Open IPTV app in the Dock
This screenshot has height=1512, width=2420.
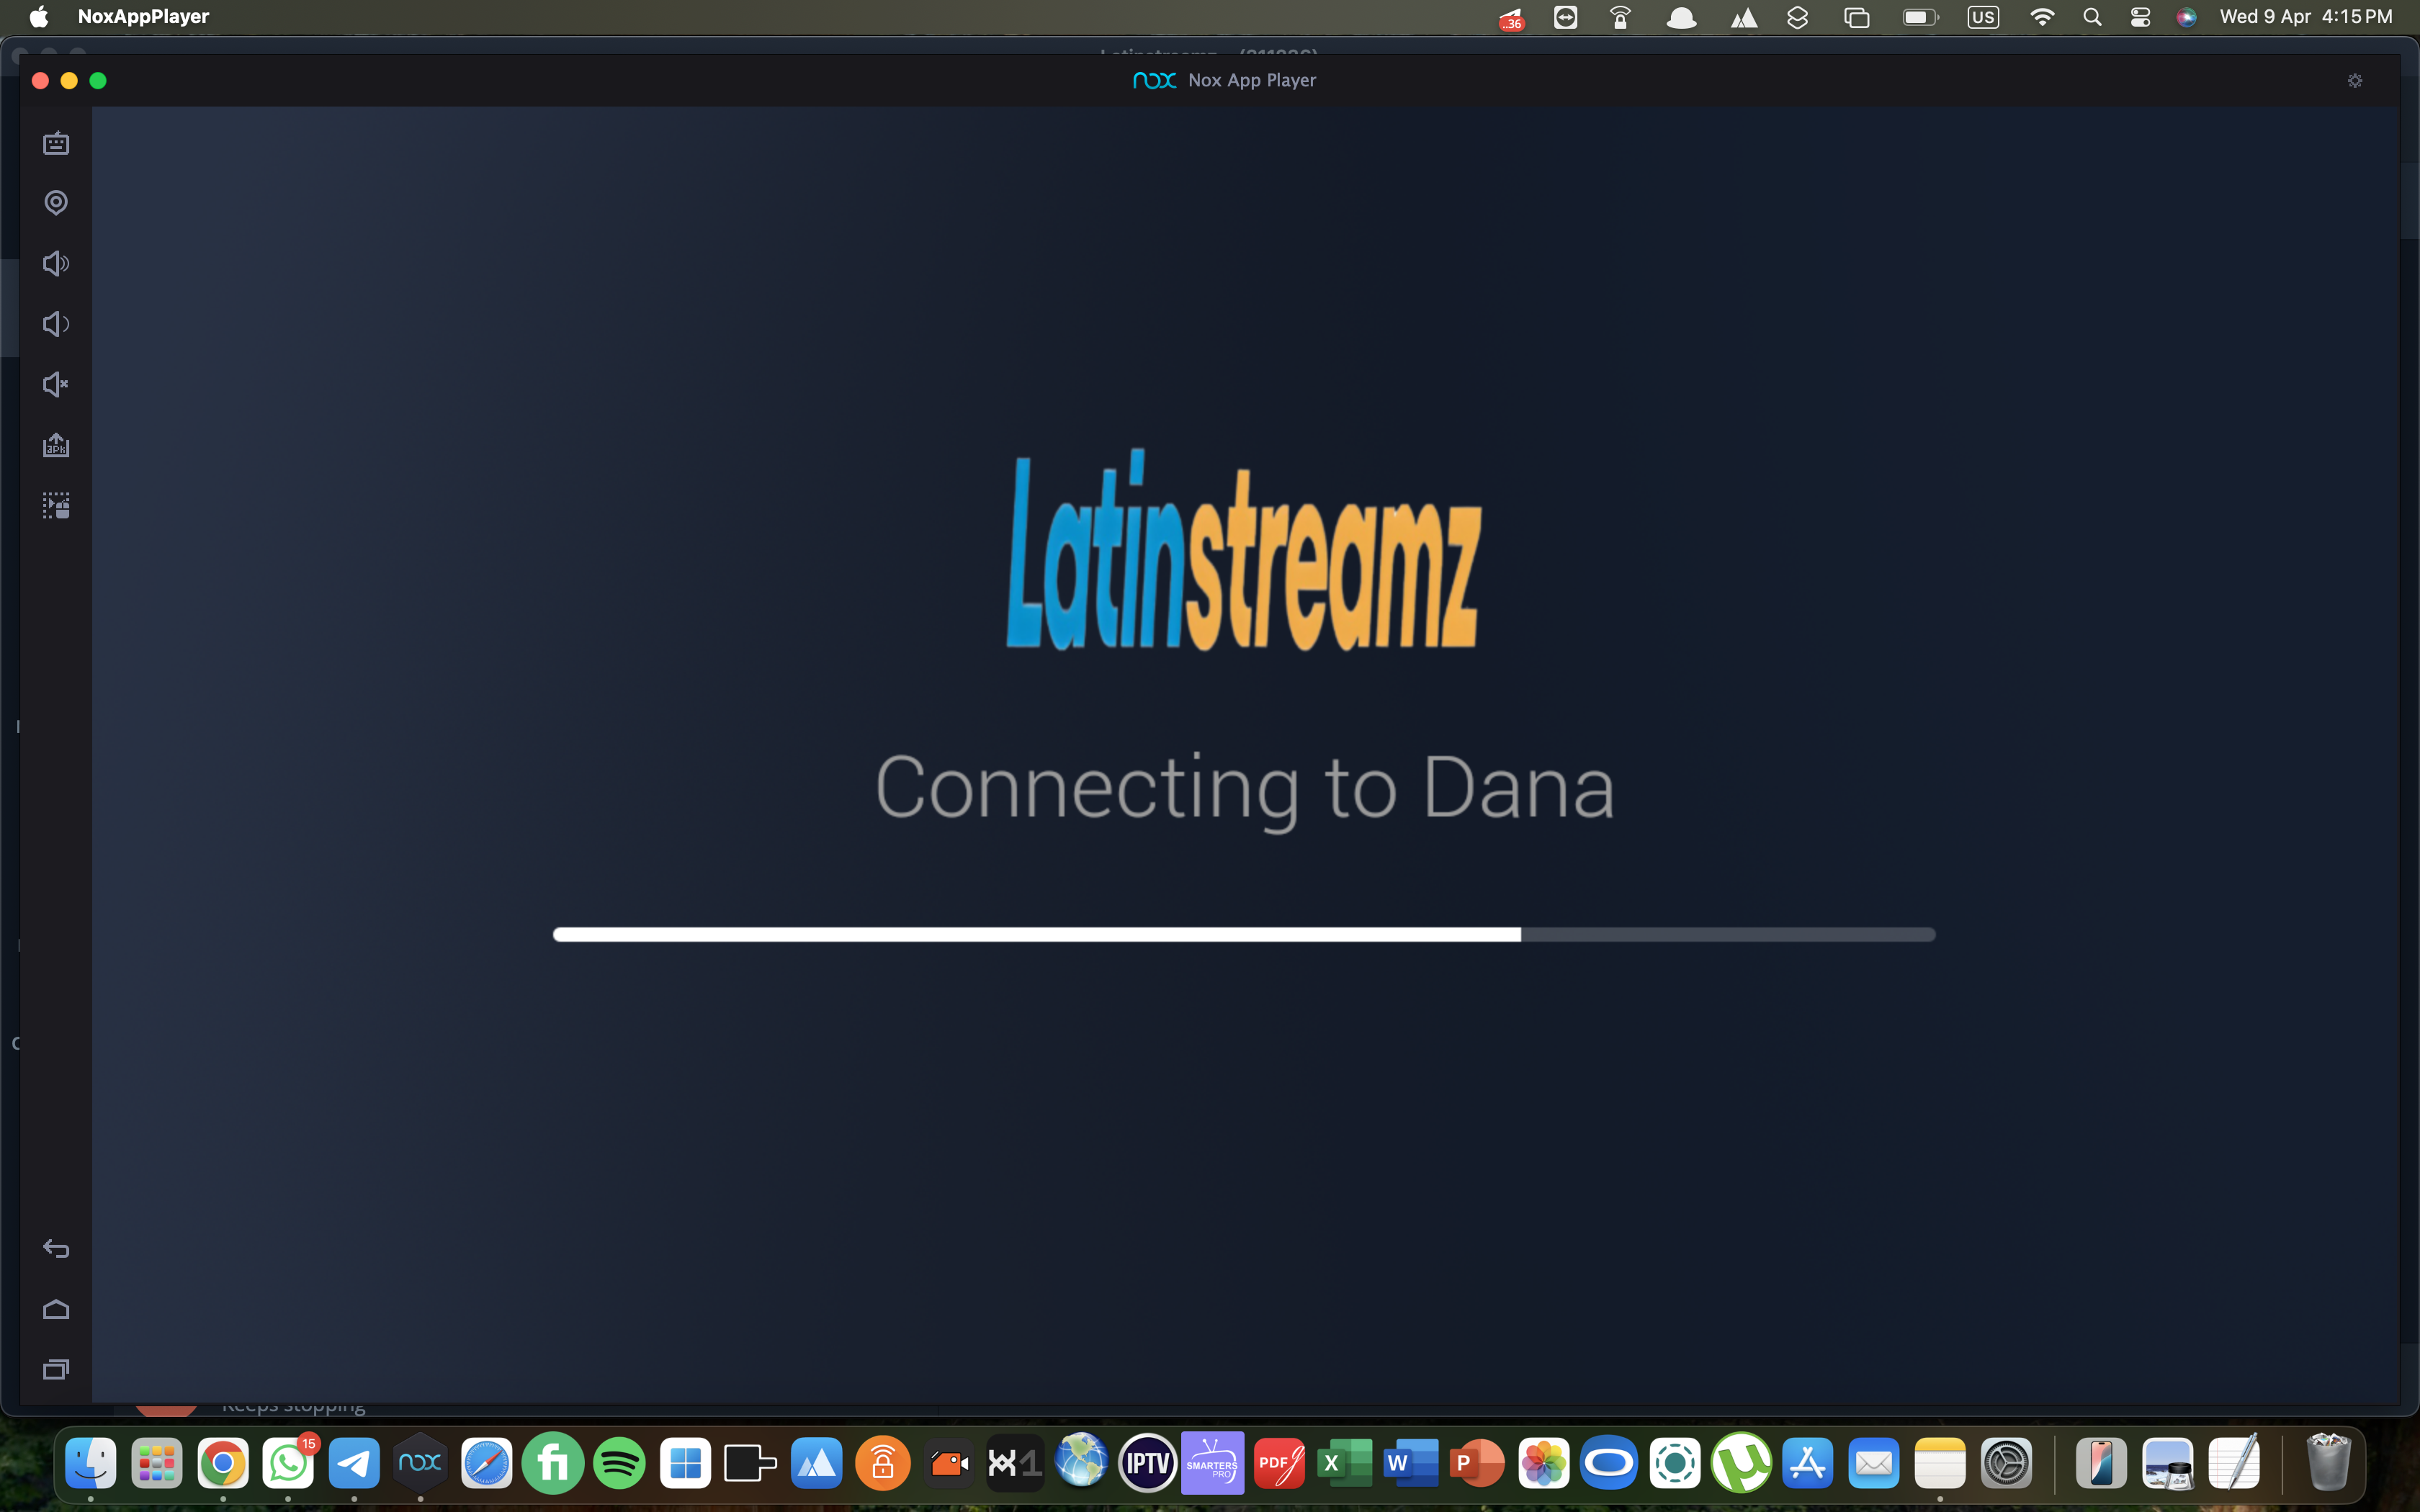(x=1147, y=1463)
